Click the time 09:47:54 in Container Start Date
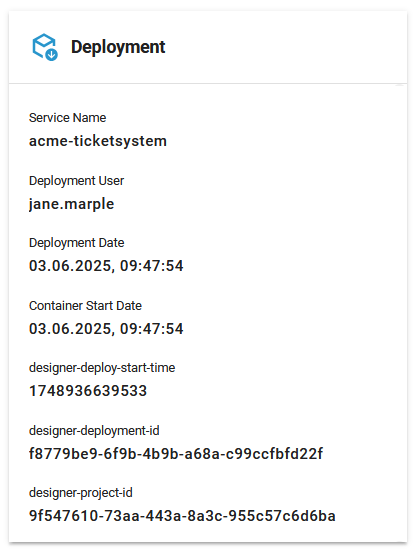 click(152, 329)
